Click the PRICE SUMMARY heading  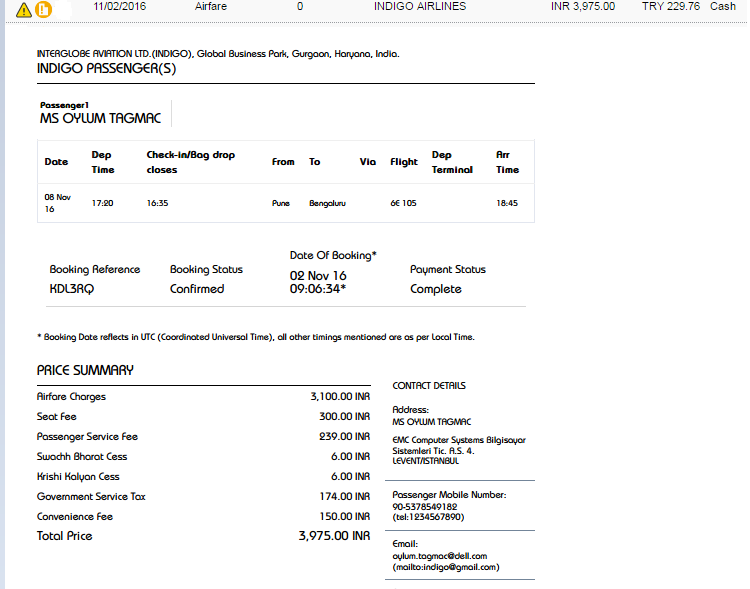[x=85, y=370]
